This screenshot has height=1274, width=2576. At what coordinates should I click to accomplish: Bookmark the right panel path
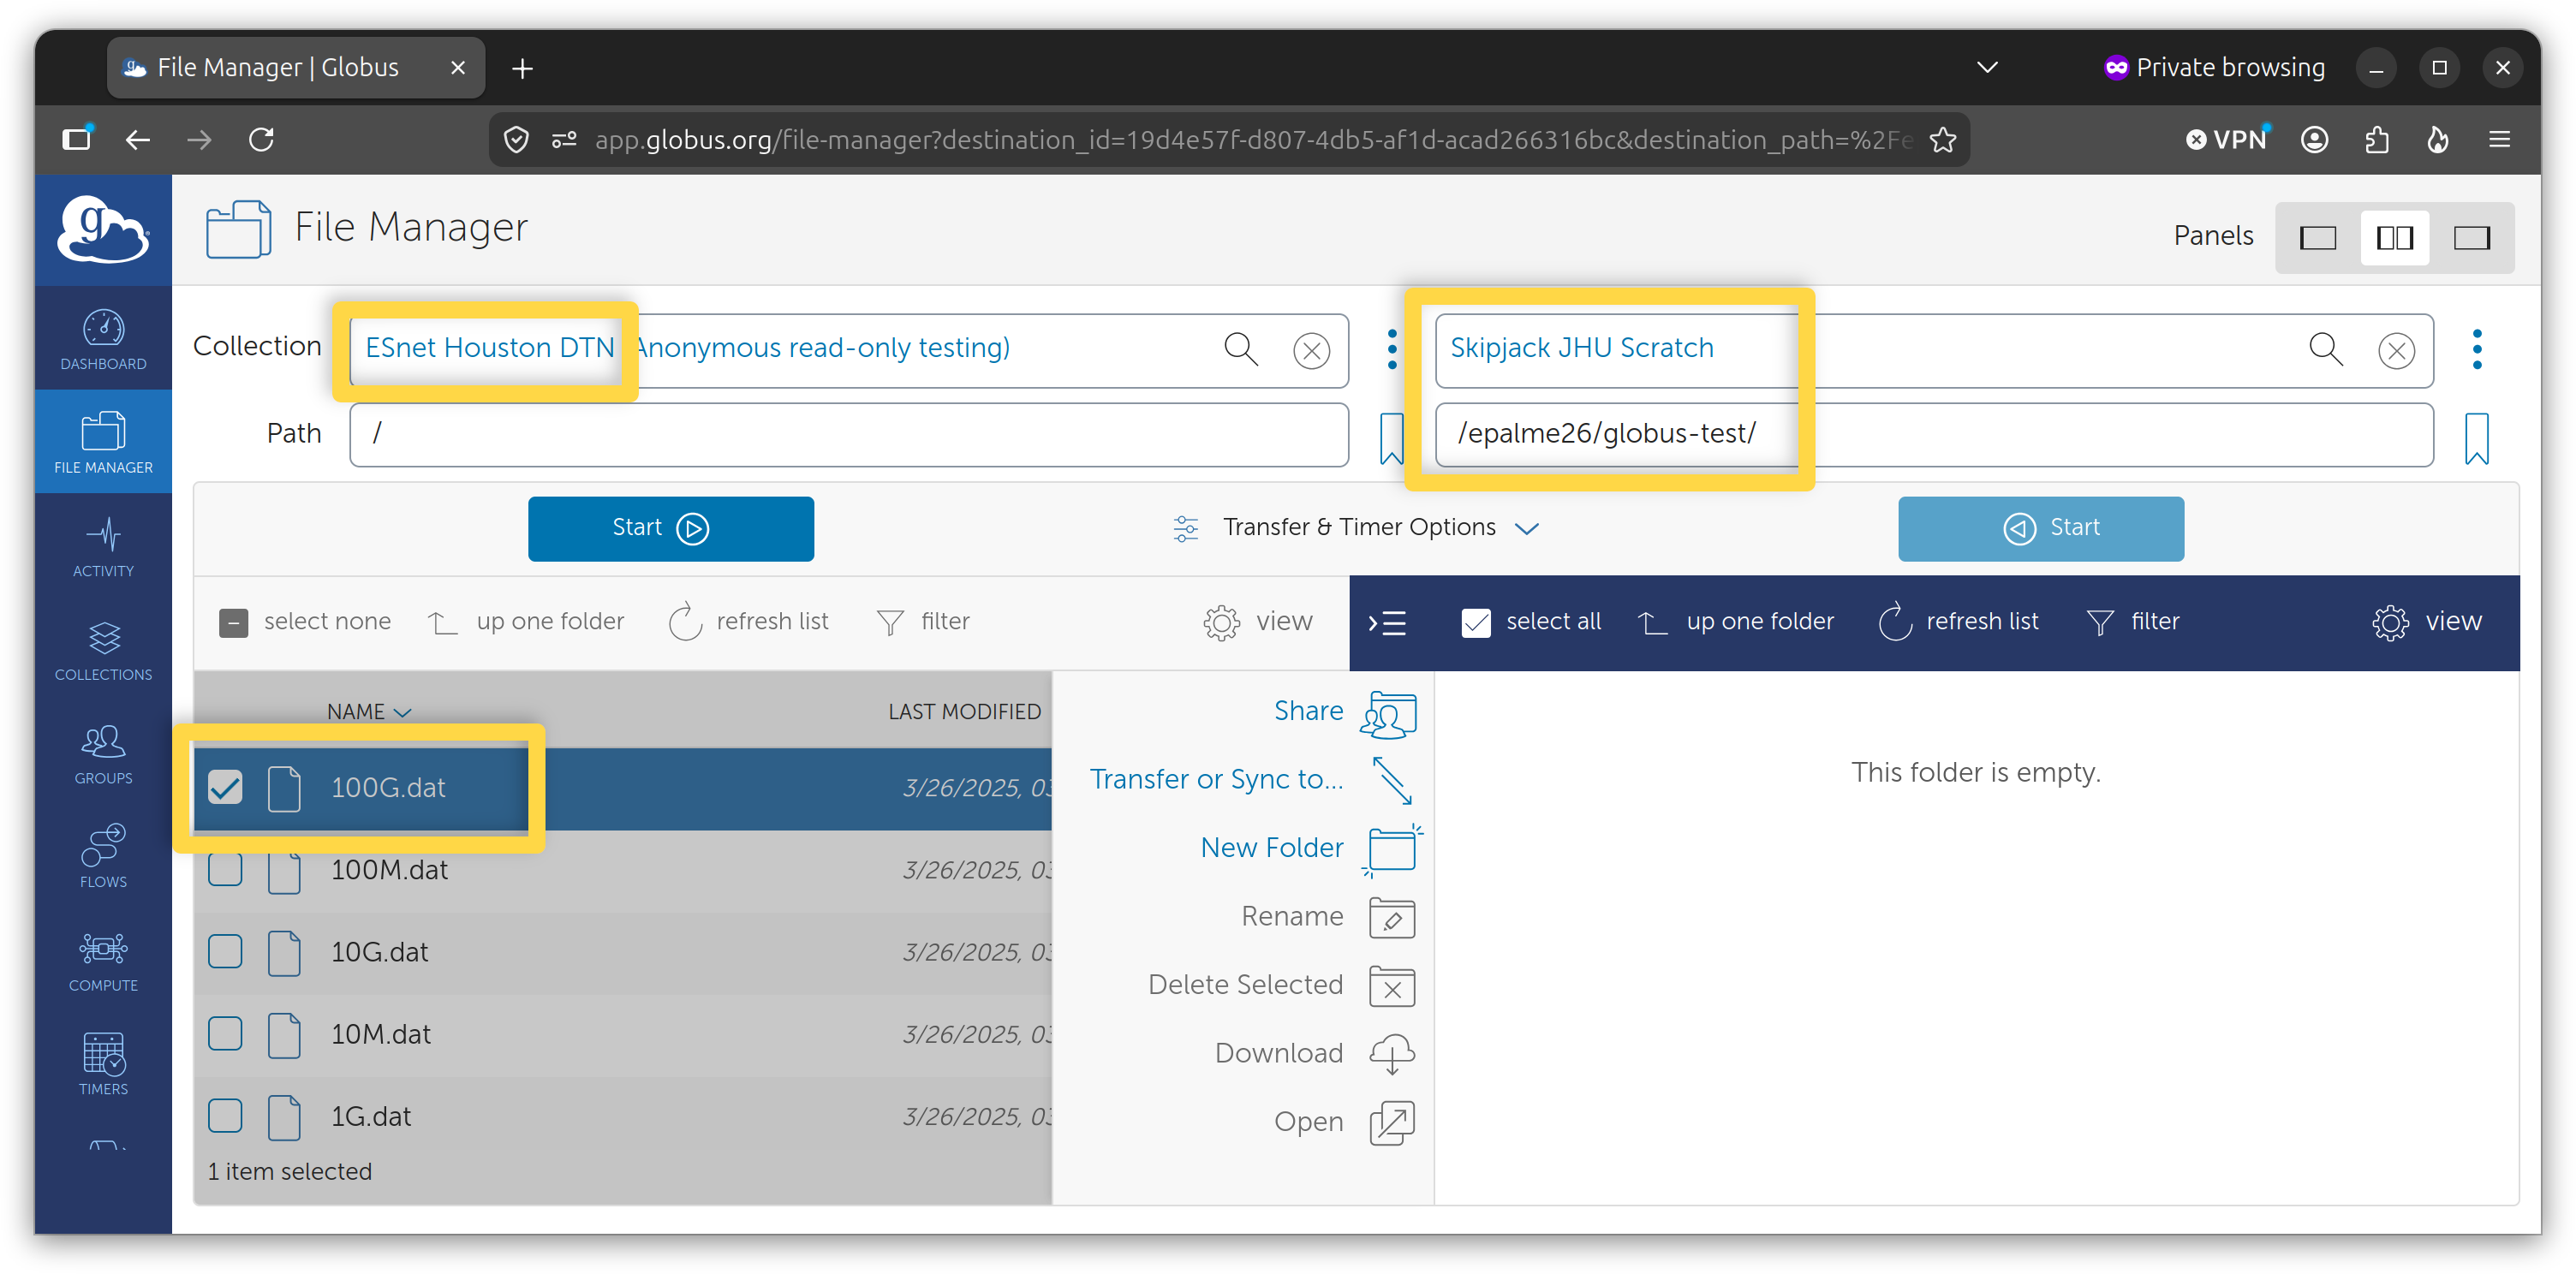tap(2476, 438)
